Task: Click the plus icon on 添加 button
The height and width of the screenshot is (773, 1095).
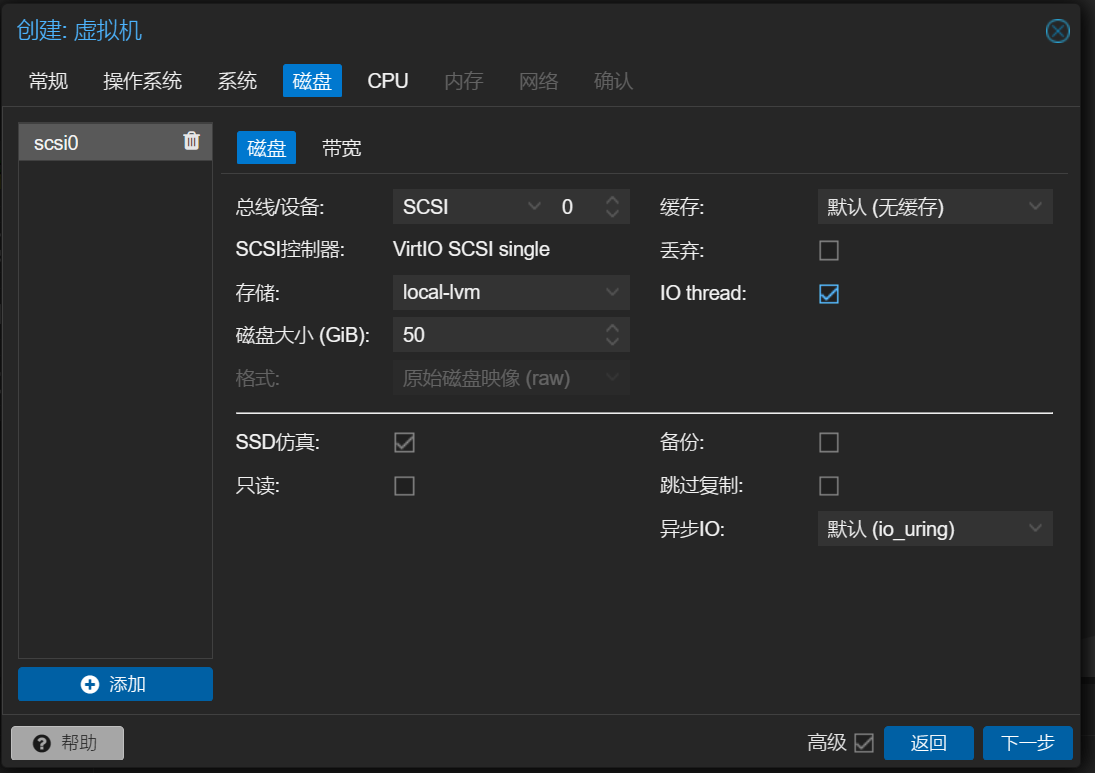Action: 90,684
